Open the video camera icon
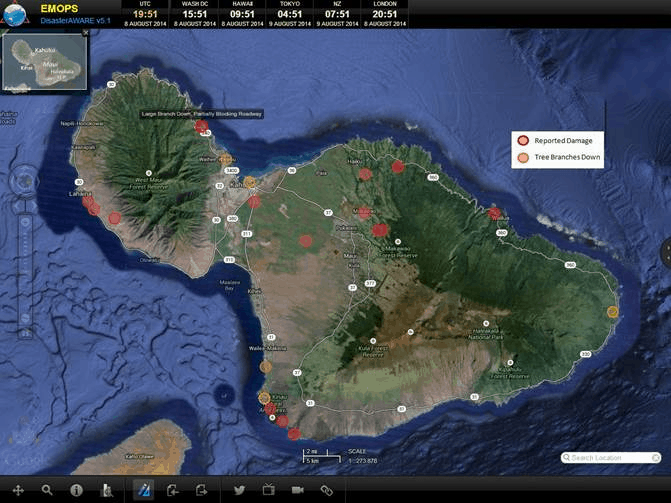671x503 pixels. pos(297,490)
